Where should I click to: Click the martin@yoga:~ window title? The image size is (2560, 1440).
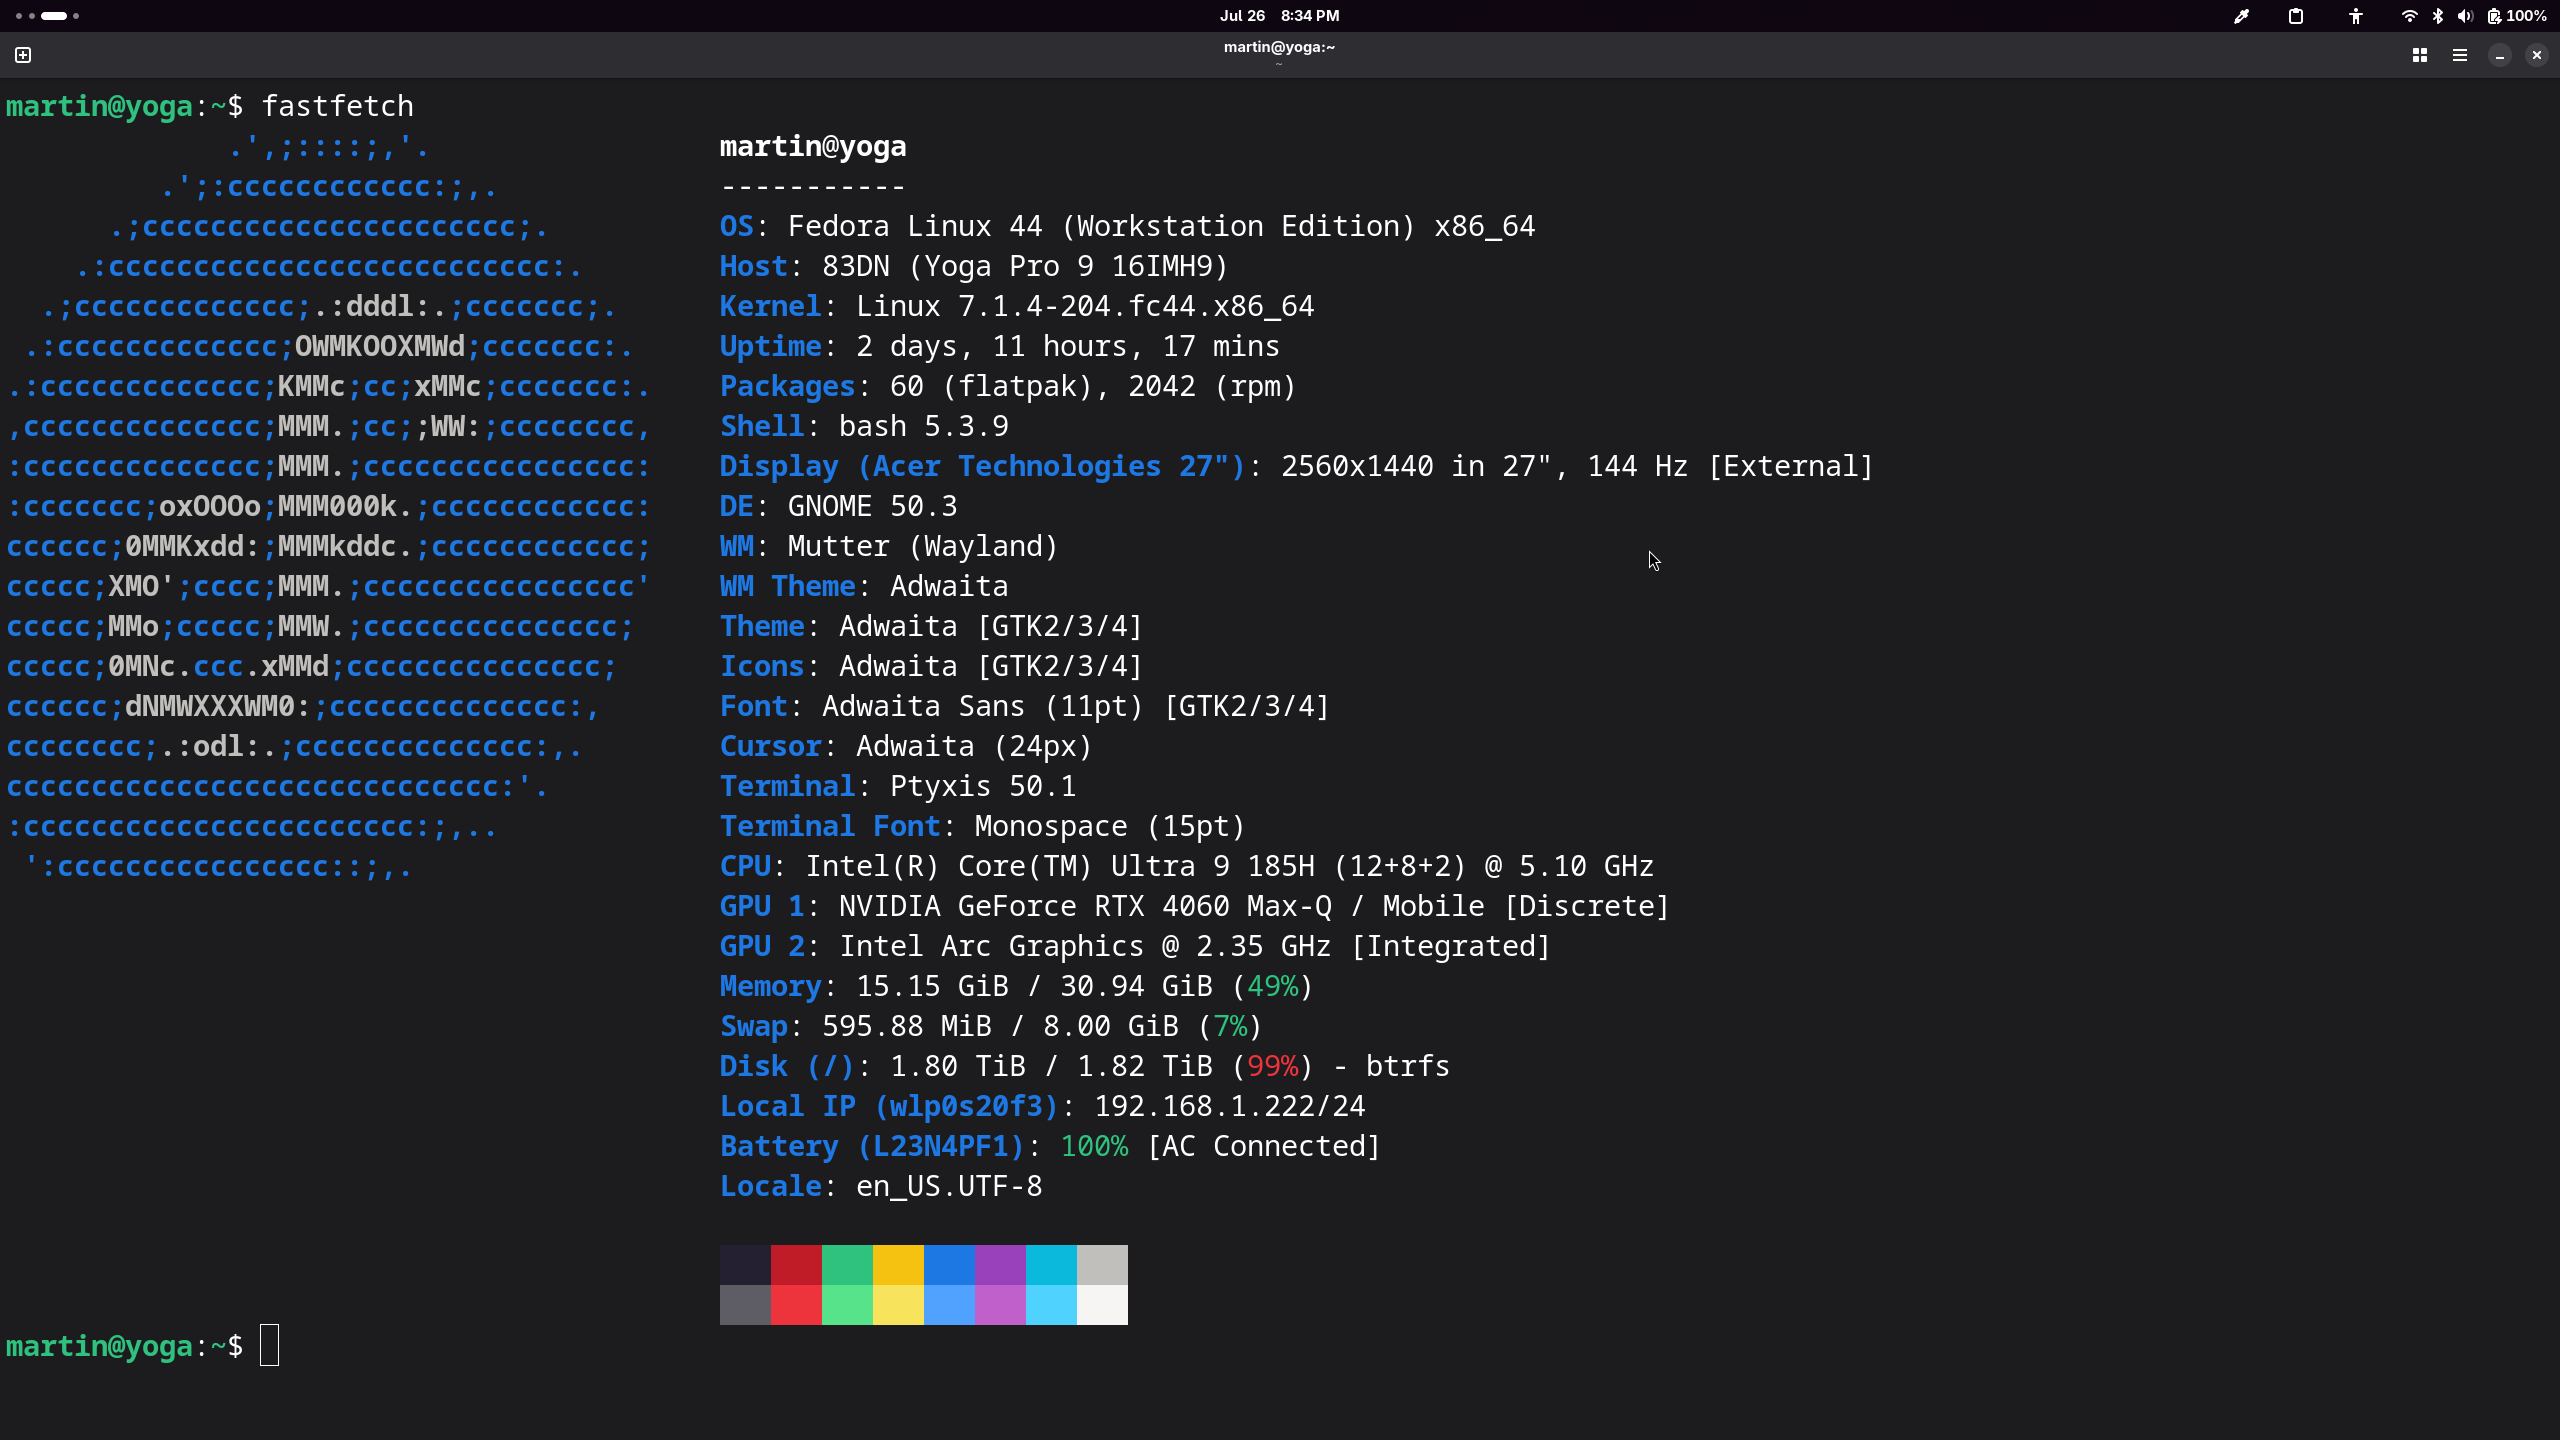click(1279, 47)
